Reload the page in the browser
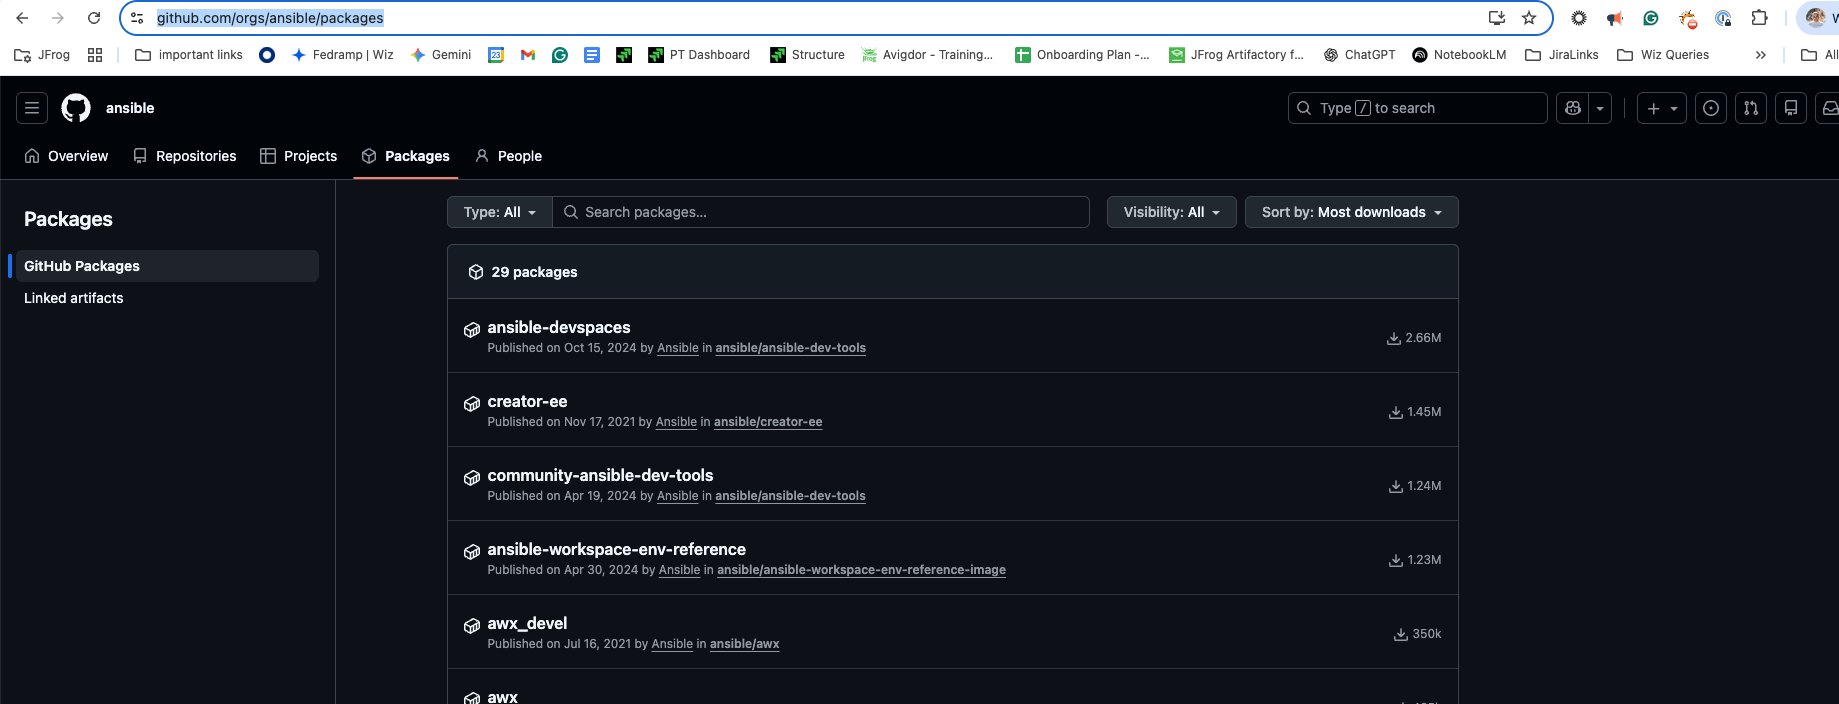The width and height of the screenshot is (1839, 704). point(94,18)
